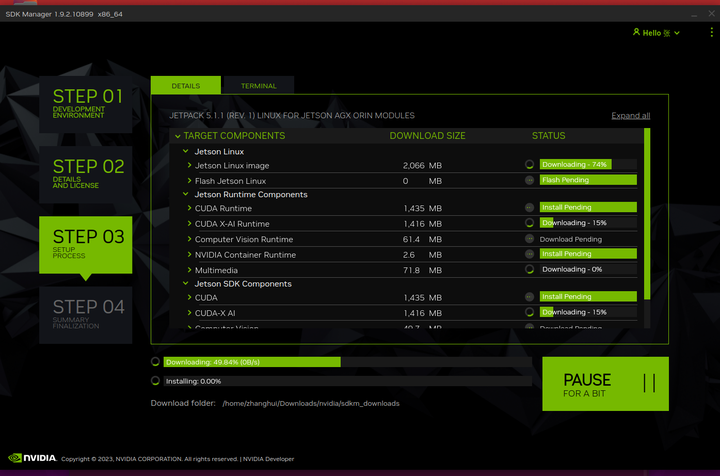Image resolution: width=720 pixels, height=476 pixels.
Task: Close the SDK Manager window
Action: pyautogui.click(x=711, y=14)
